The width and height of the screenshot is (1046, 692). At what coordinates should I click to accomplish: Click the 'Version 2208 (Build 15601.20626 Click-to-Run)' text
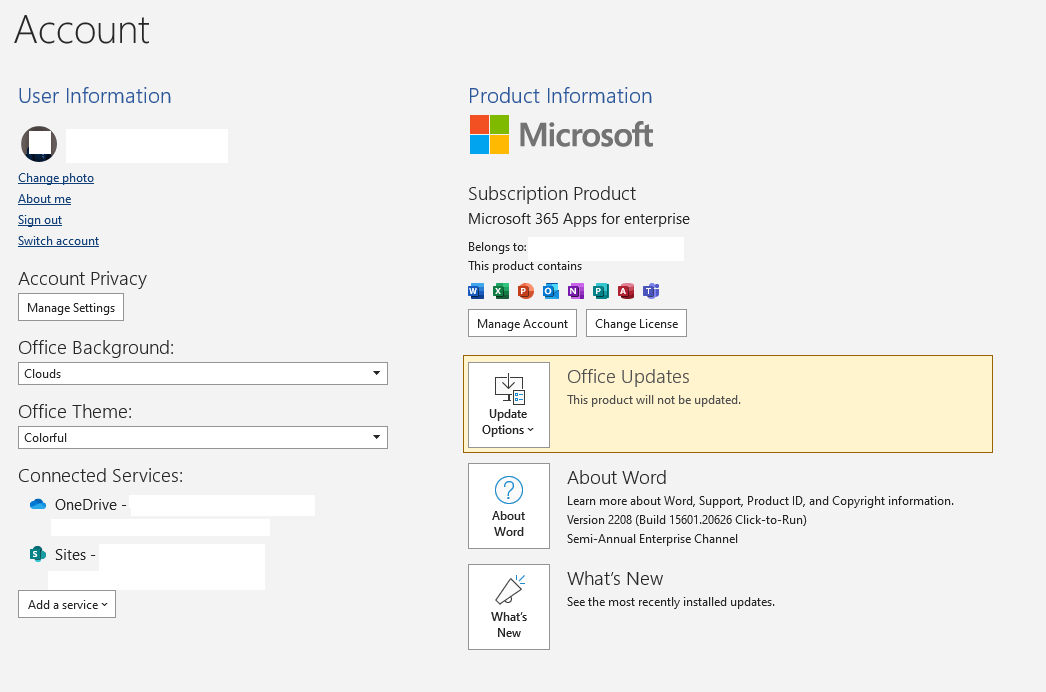[686, 520]
